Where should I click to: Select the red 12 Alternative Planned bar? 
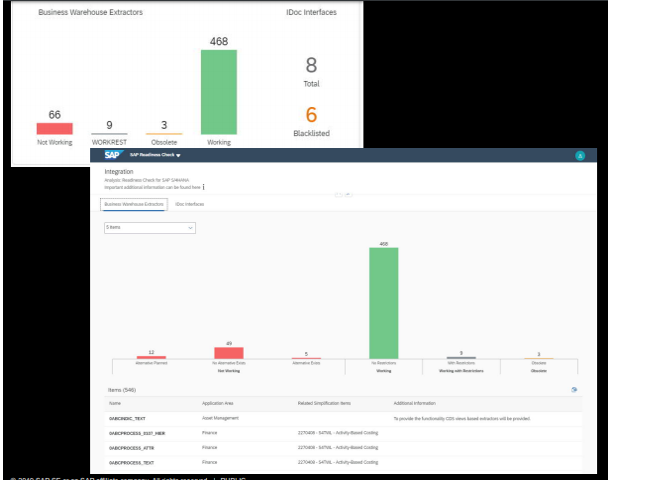[x=151, y=357]
